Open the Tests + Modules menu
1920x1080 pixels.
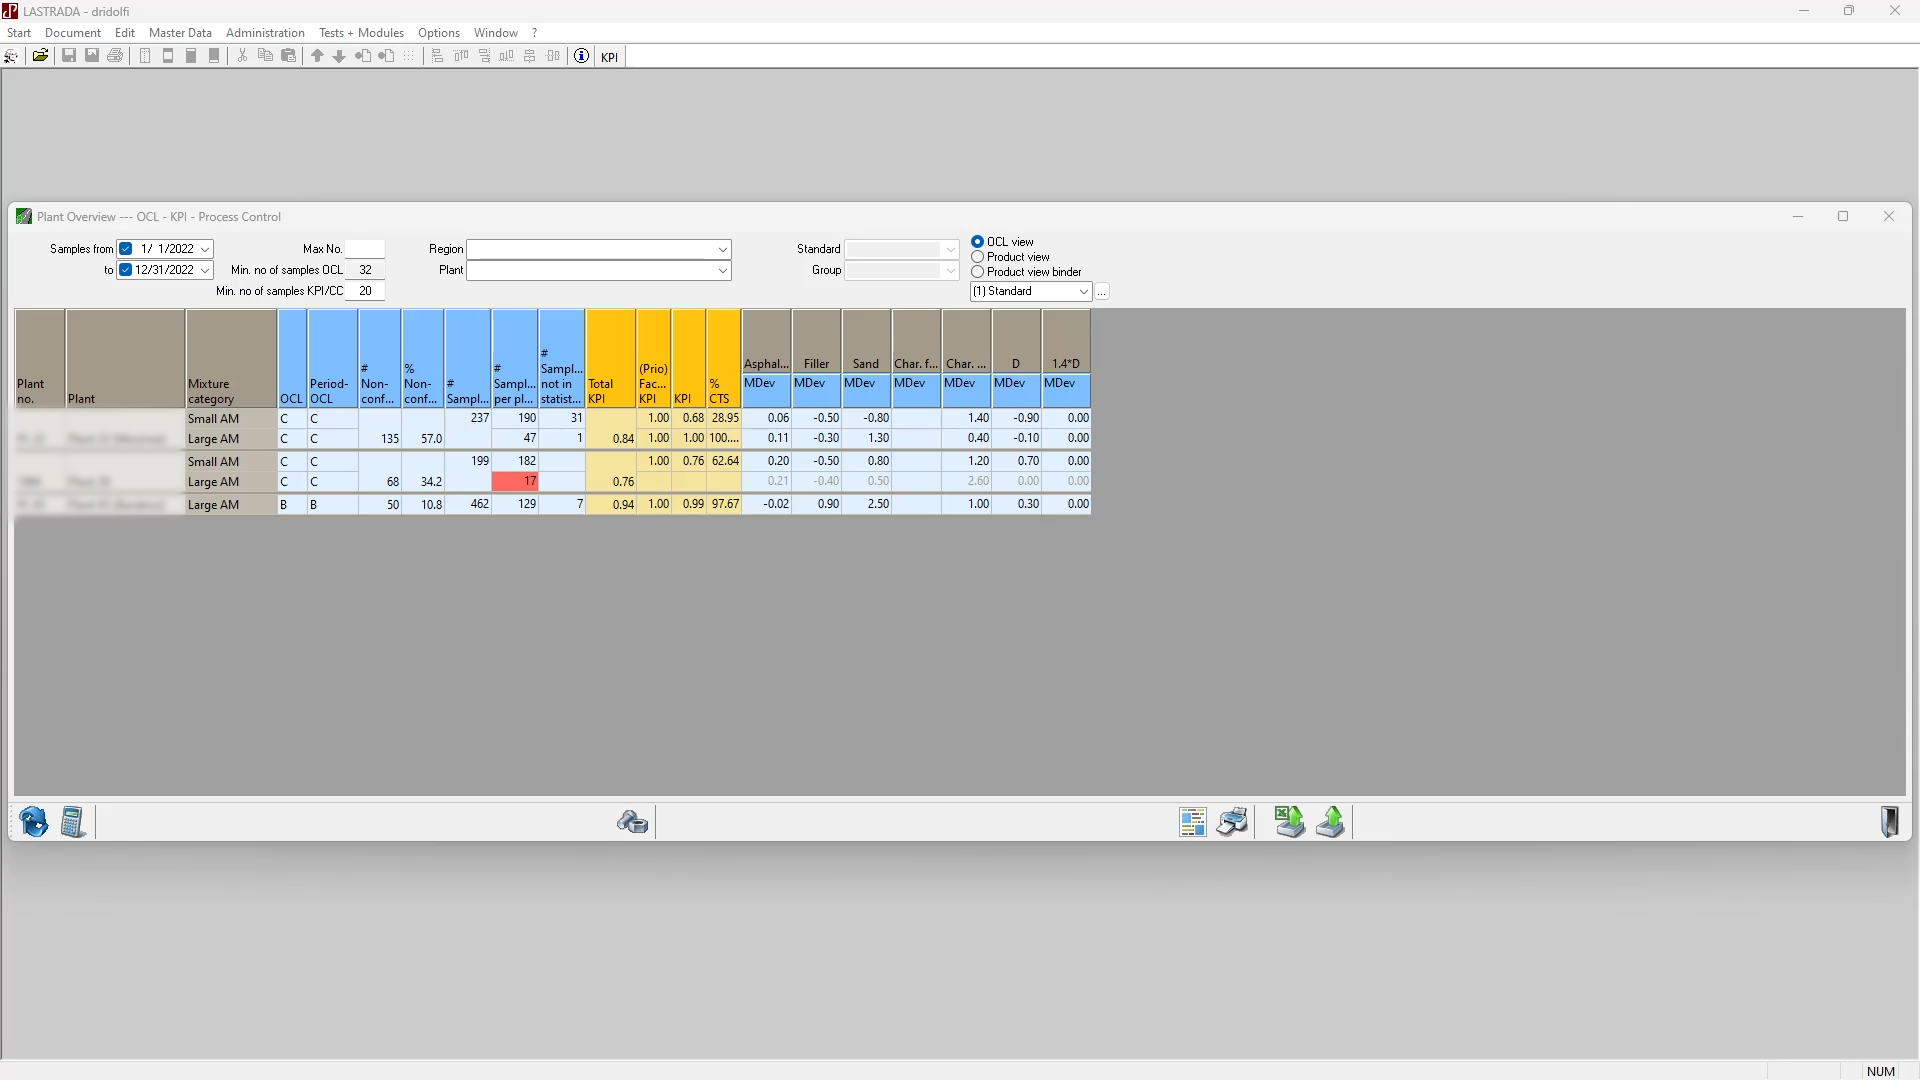(x=360, y=32)
